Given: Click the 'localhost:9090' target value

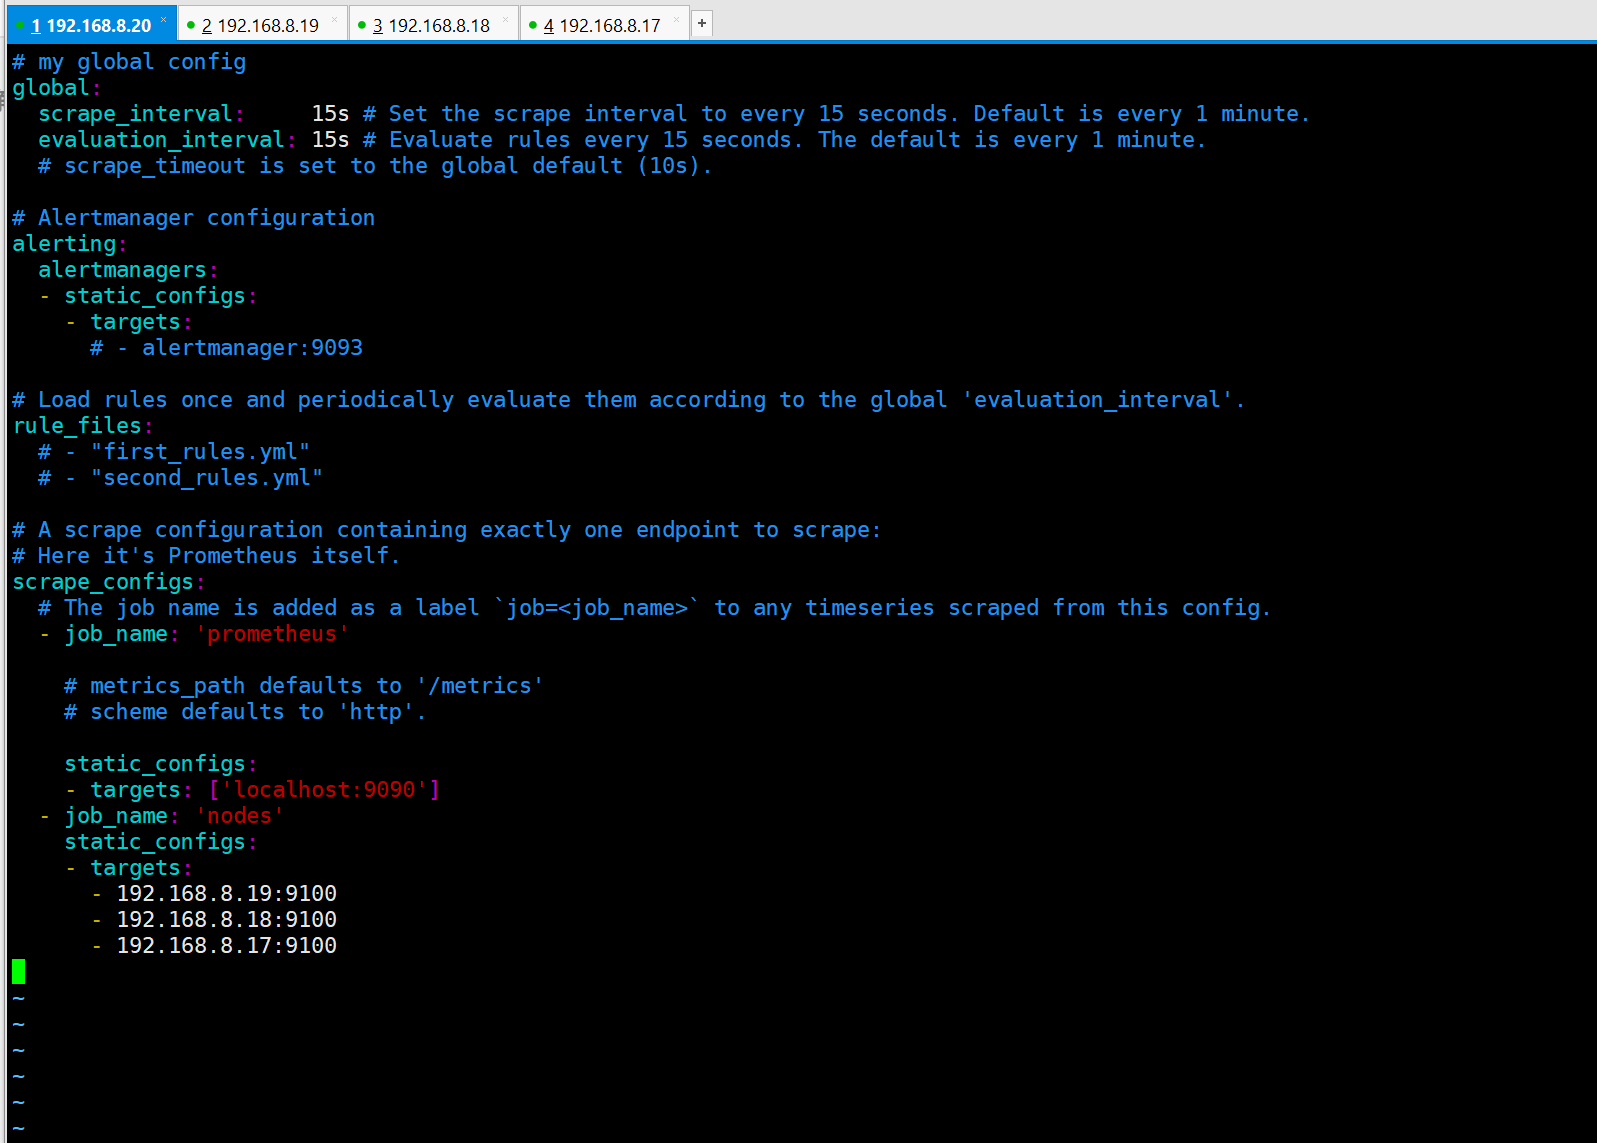Looking at the screenshot, I should click(324, 790).
